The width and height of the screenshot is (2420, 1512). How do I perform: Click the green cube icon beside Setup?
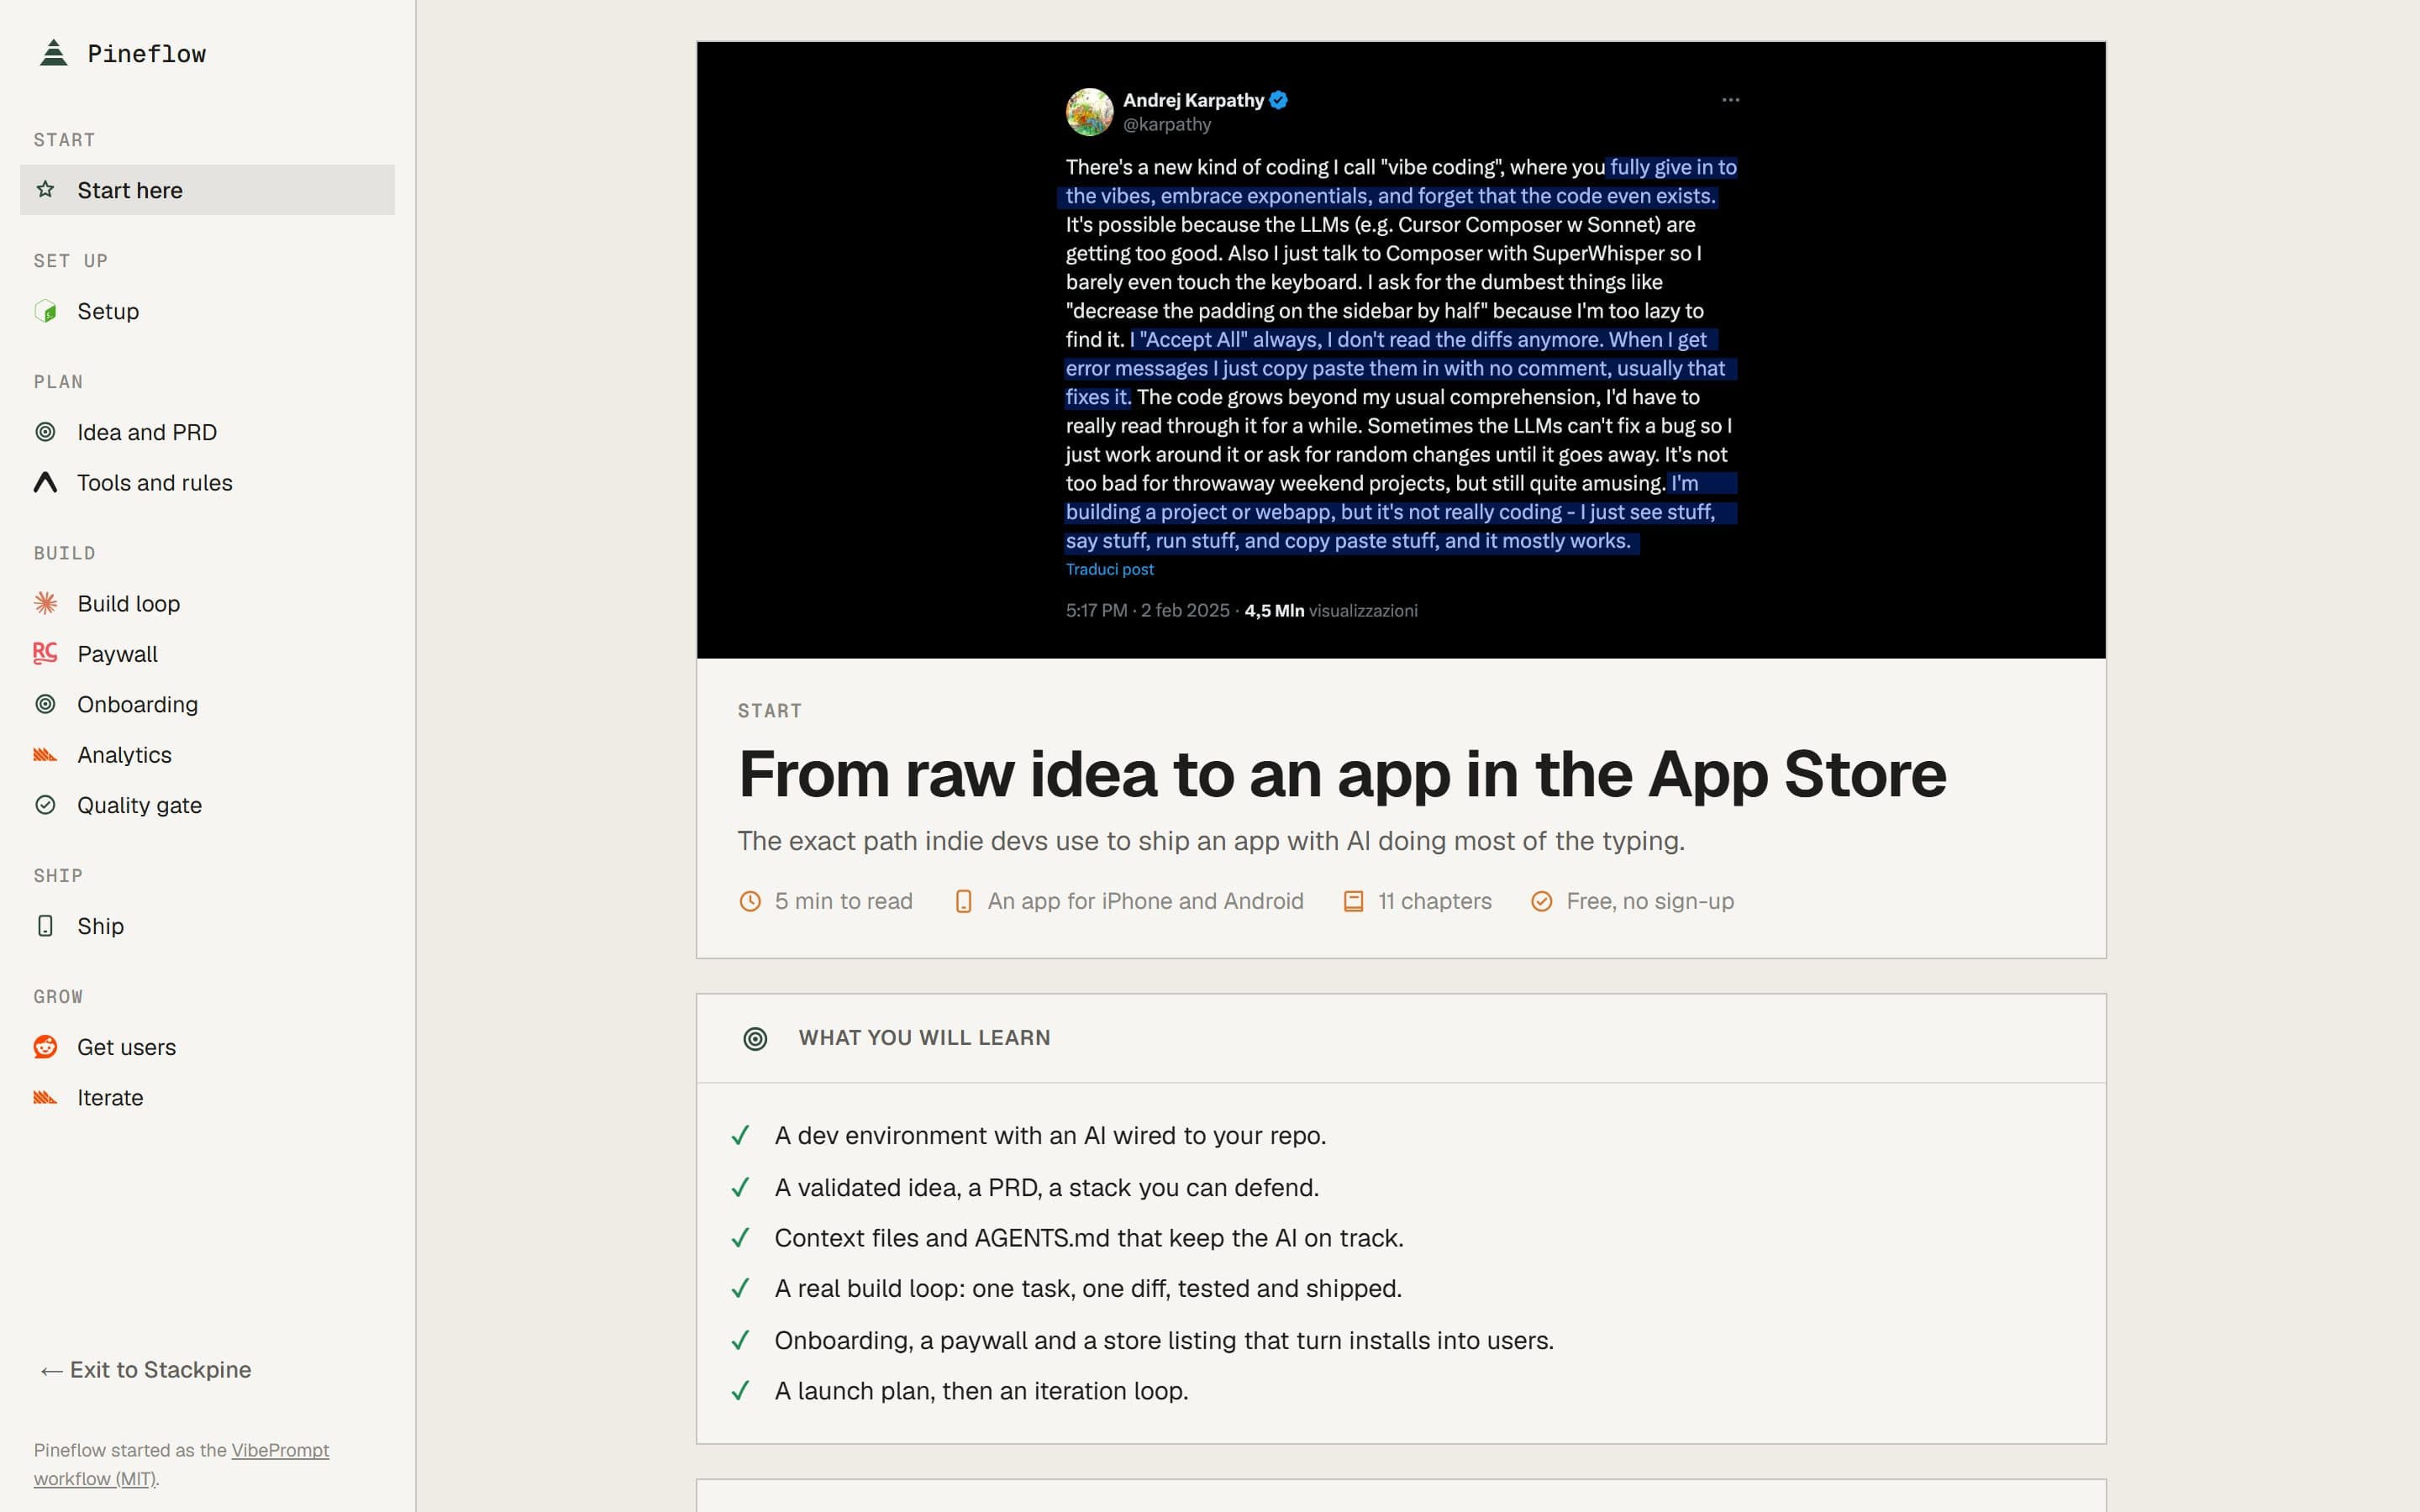click(45, 311)
